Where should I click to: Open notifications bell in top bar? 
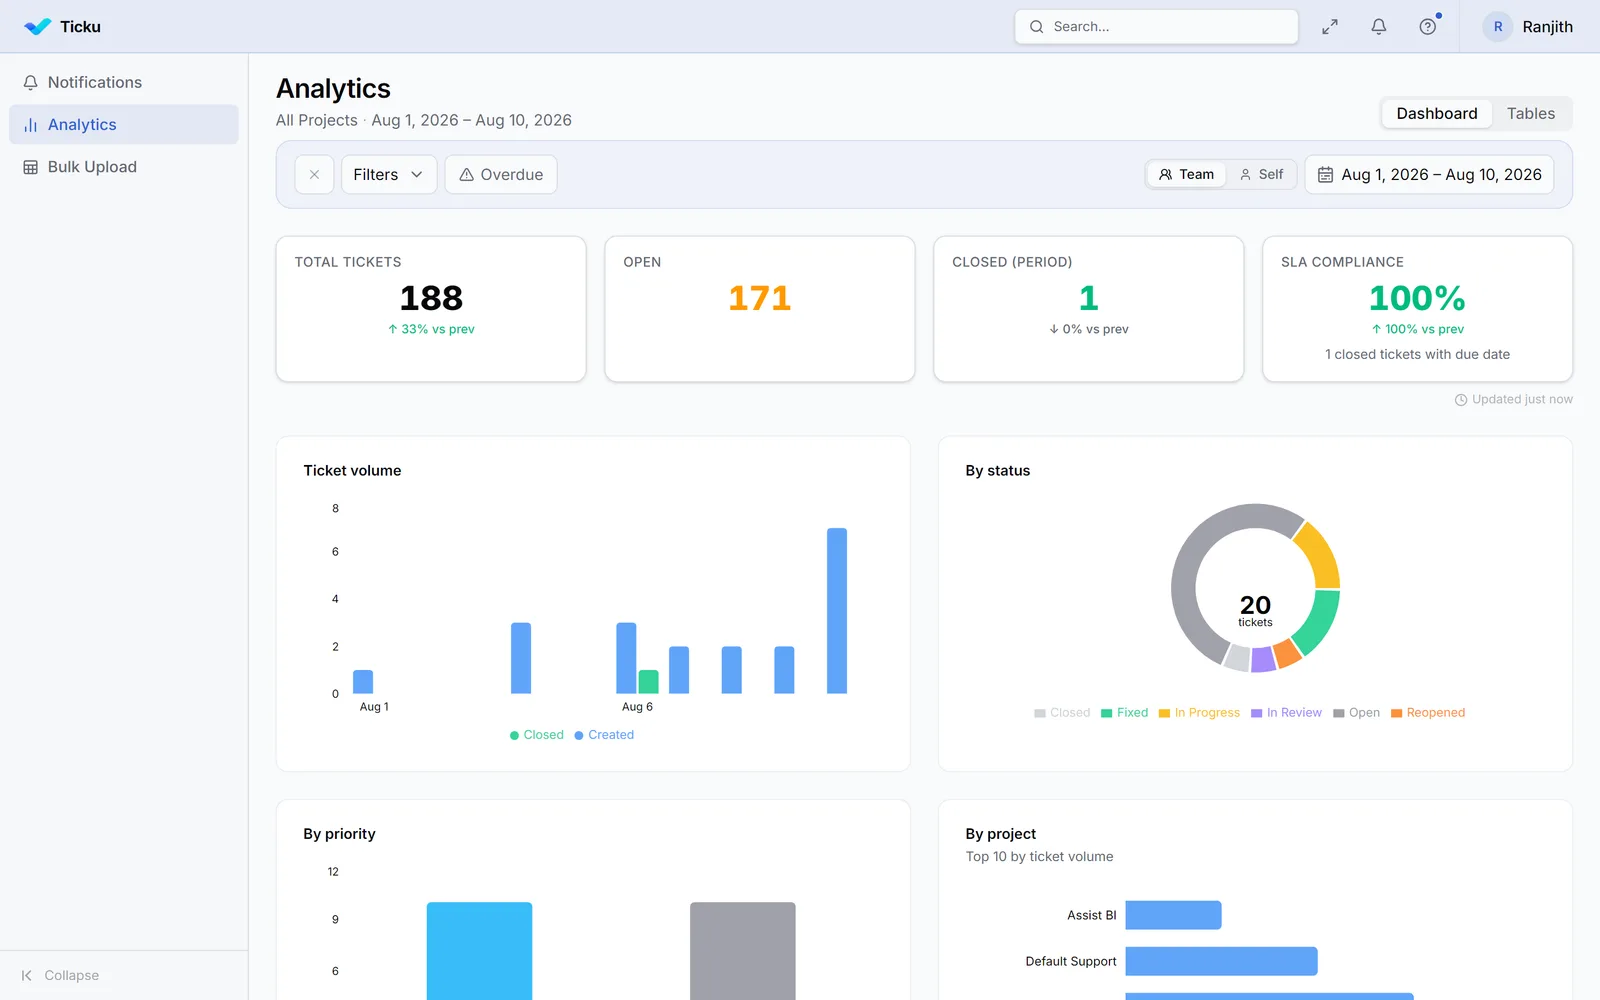click(x=1379, y=27)
